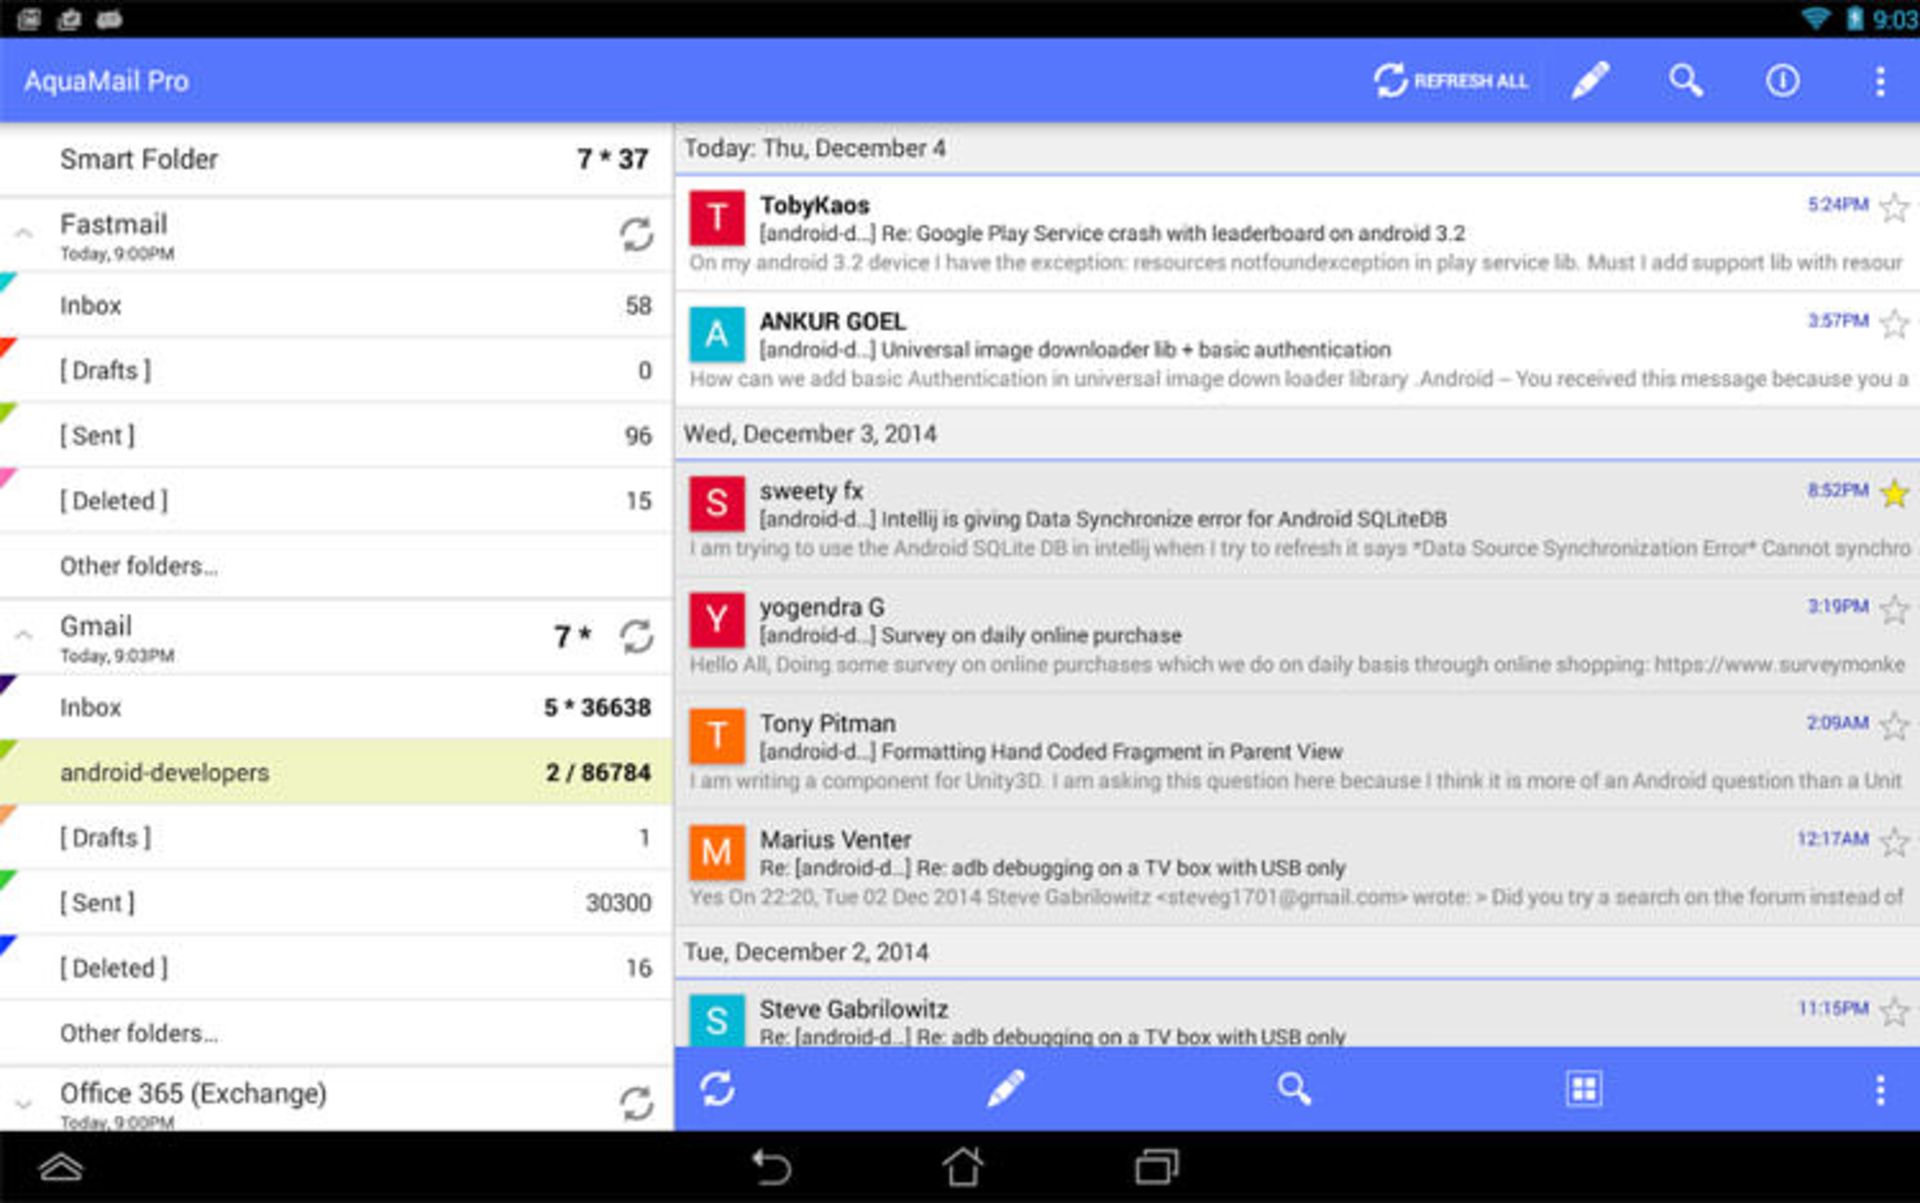Open top bar overflow menu
Image resolution: width=1920 pixels, height=1203 pixels.
click(x=1880, y=80)
